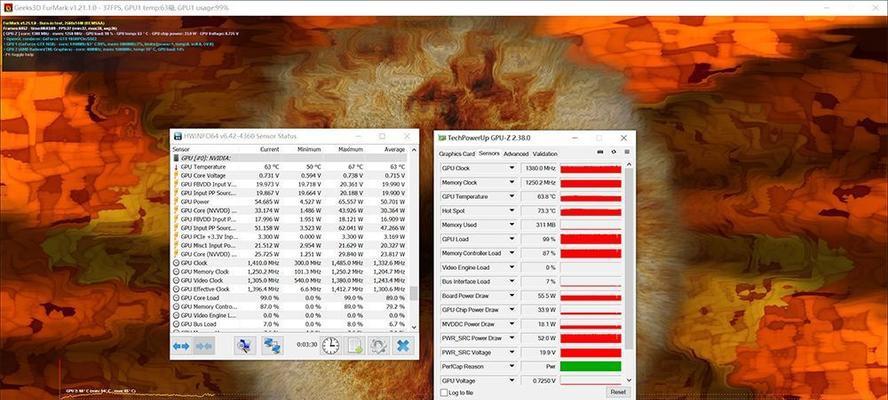The width and height of the screenshot is (888, 400).
Task: Click the circle icon beside GPU Clock in HWiNFO
Action: click(x=176, y=263)
